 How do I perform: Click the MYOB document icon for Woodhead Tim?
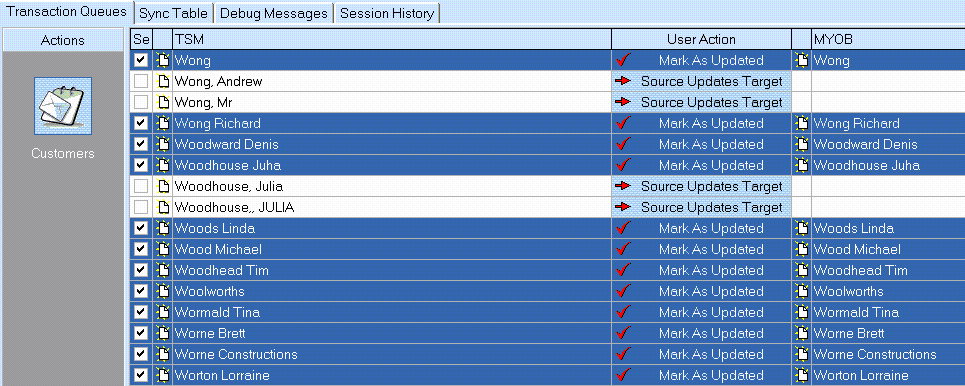[802, 270]
